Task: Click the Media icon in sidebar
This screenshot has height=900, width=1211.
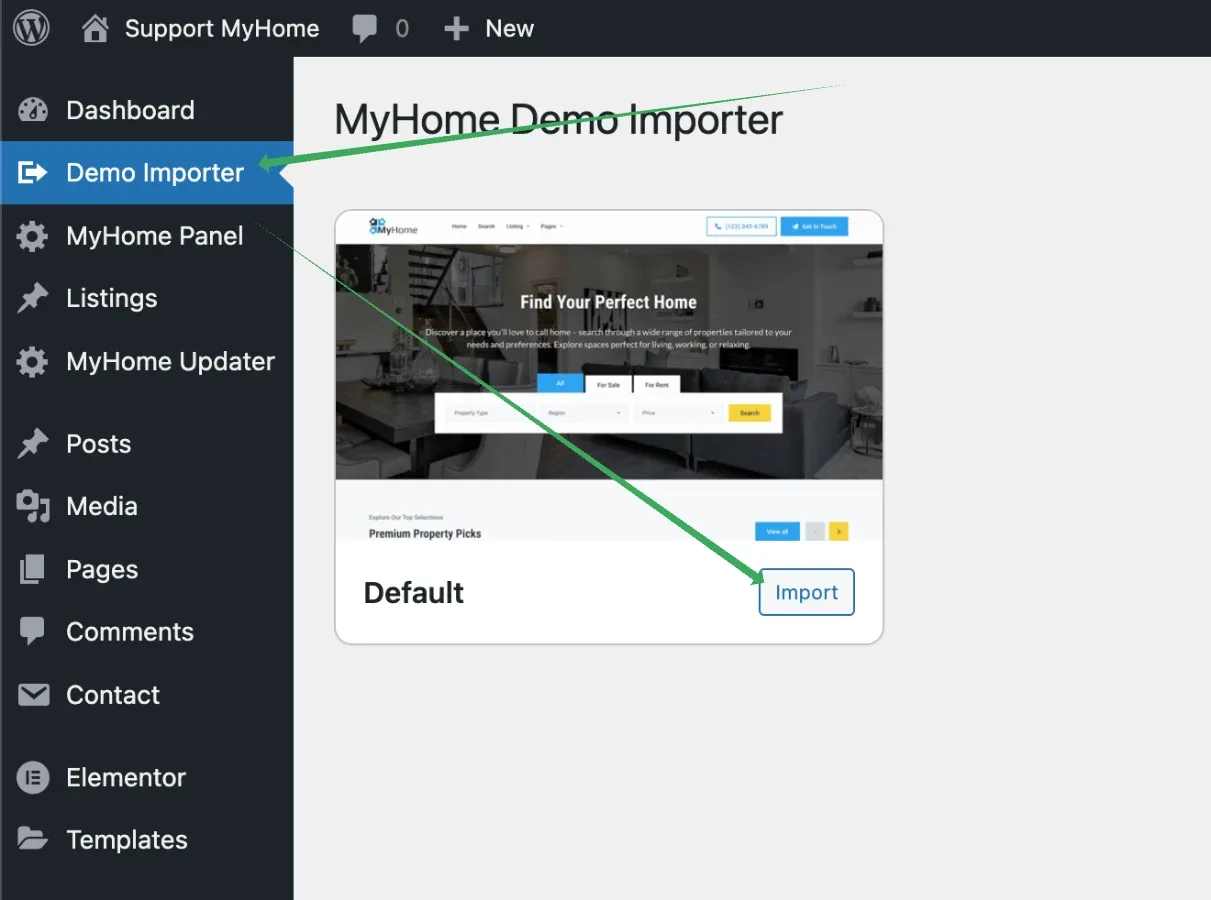Action: click(33, 507)
